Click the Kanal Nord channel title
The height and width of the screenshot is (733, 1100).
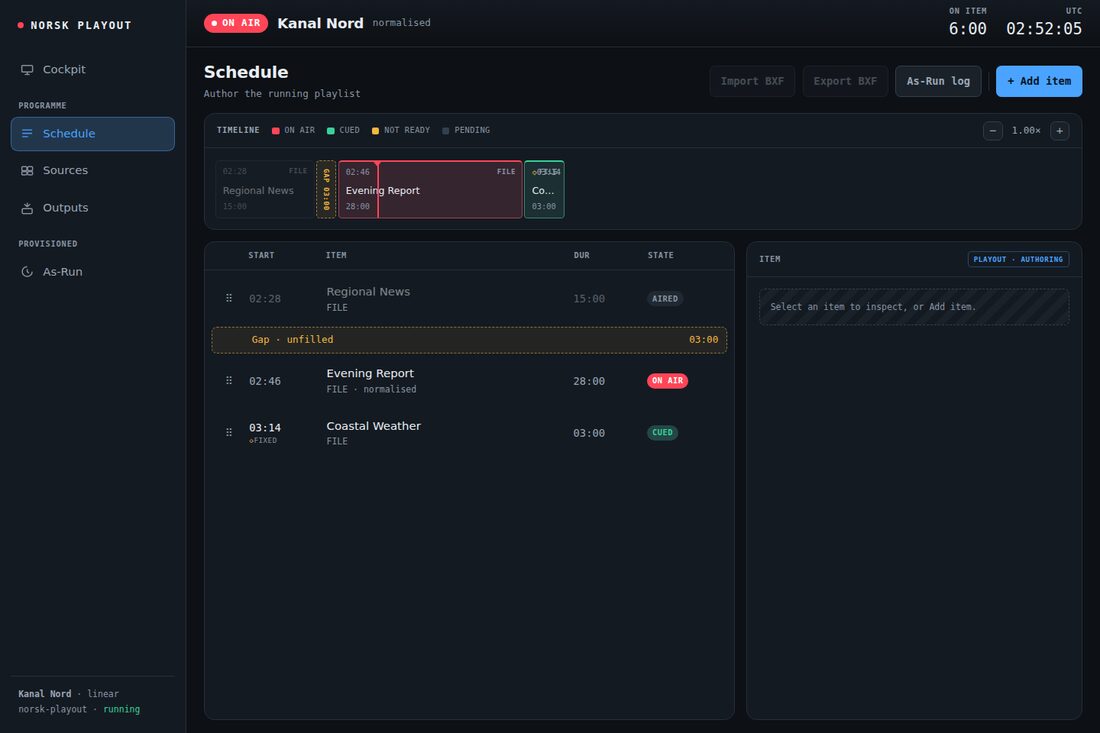pos(321,23)
